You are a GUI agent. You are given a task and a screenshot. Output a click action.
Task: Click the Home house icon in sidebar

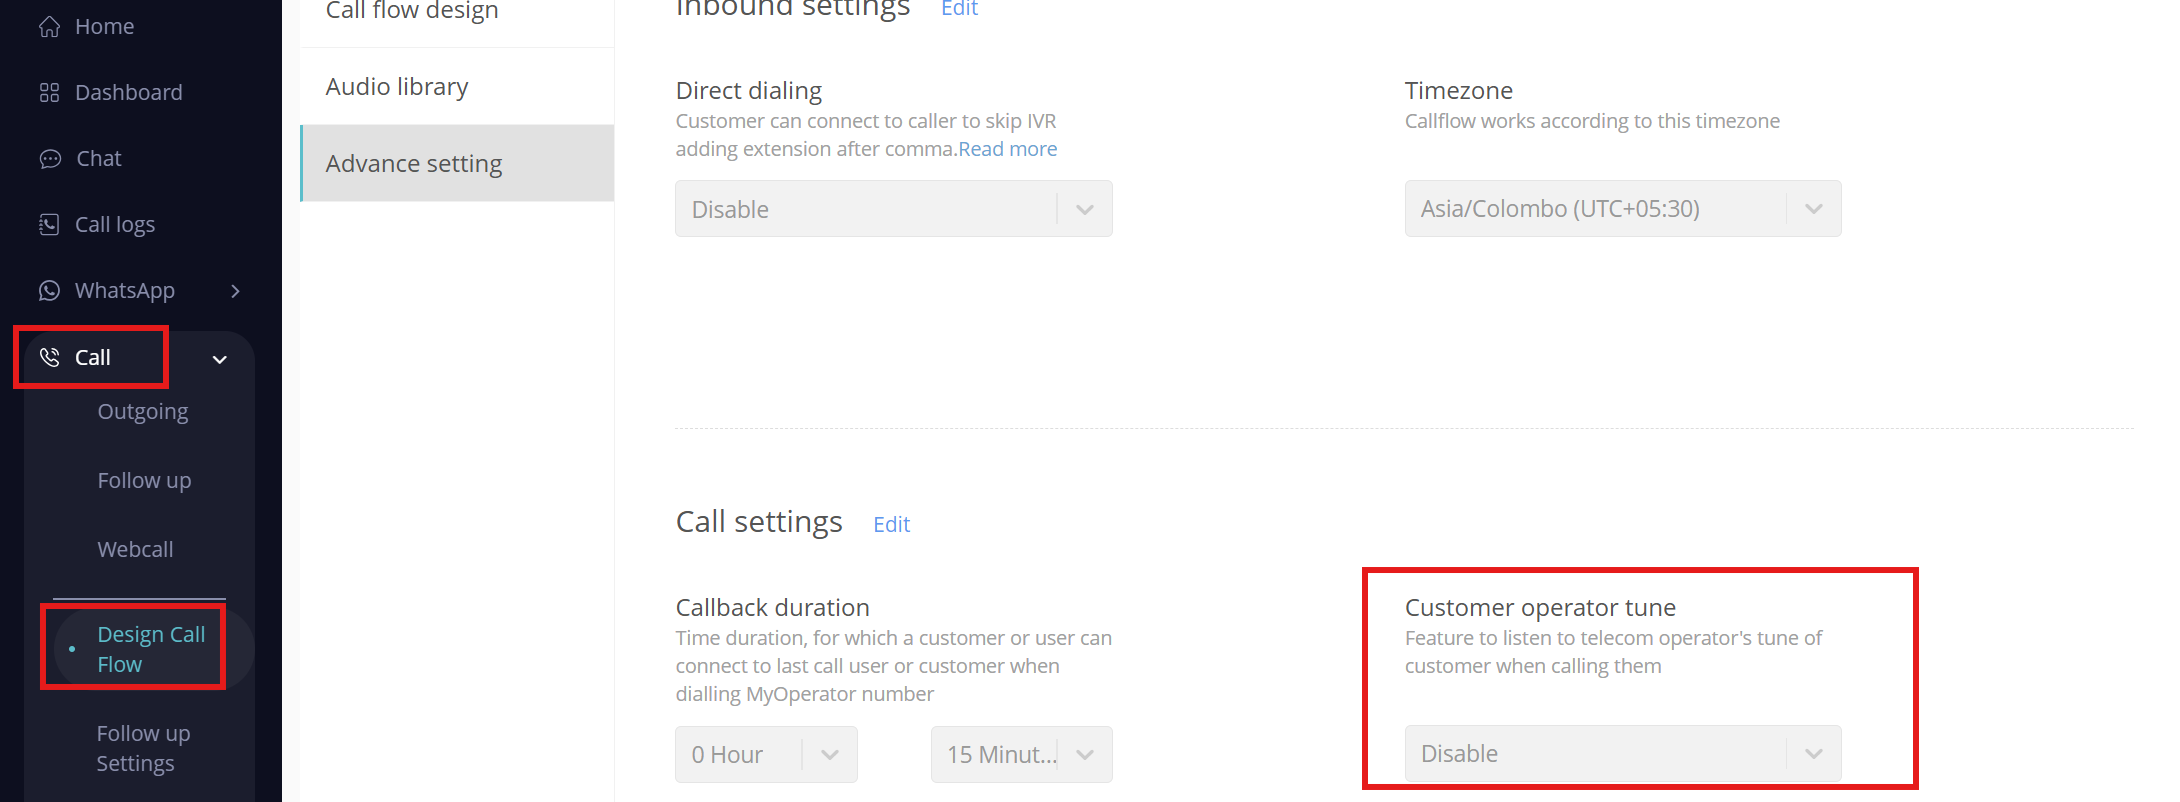49,27
